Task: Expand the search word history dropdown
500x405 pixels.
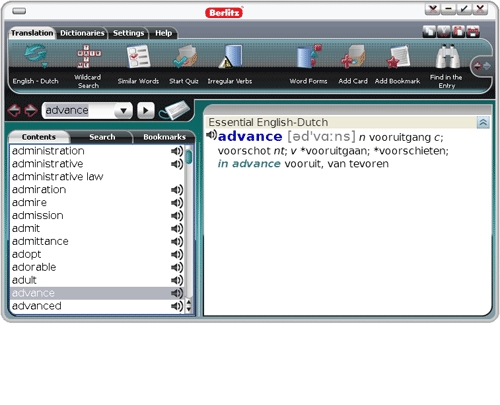Action: point(124,111)
